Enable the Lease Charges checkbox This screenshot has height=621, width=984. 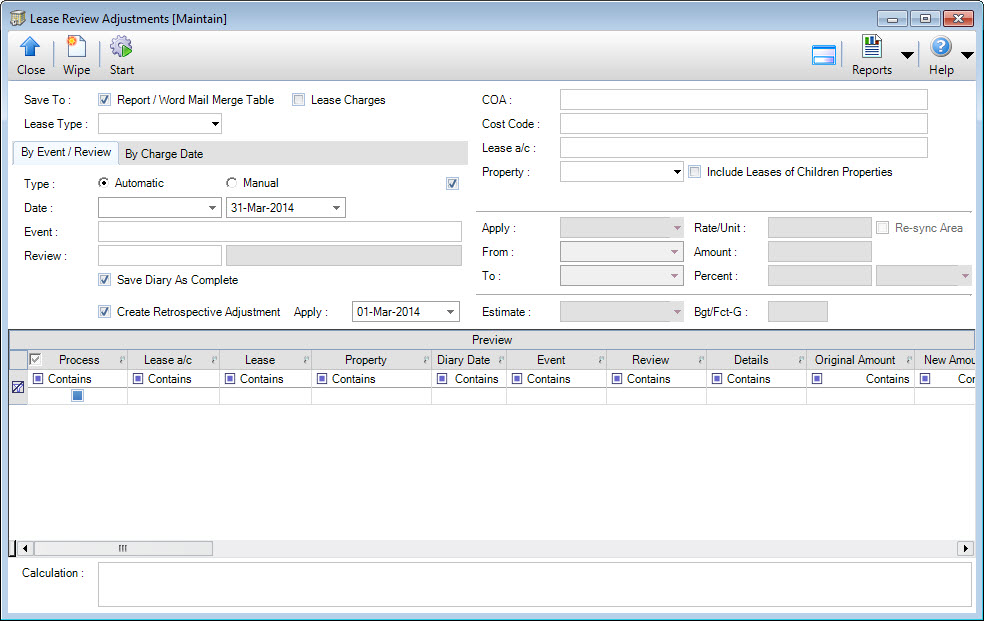coord(298,100)
